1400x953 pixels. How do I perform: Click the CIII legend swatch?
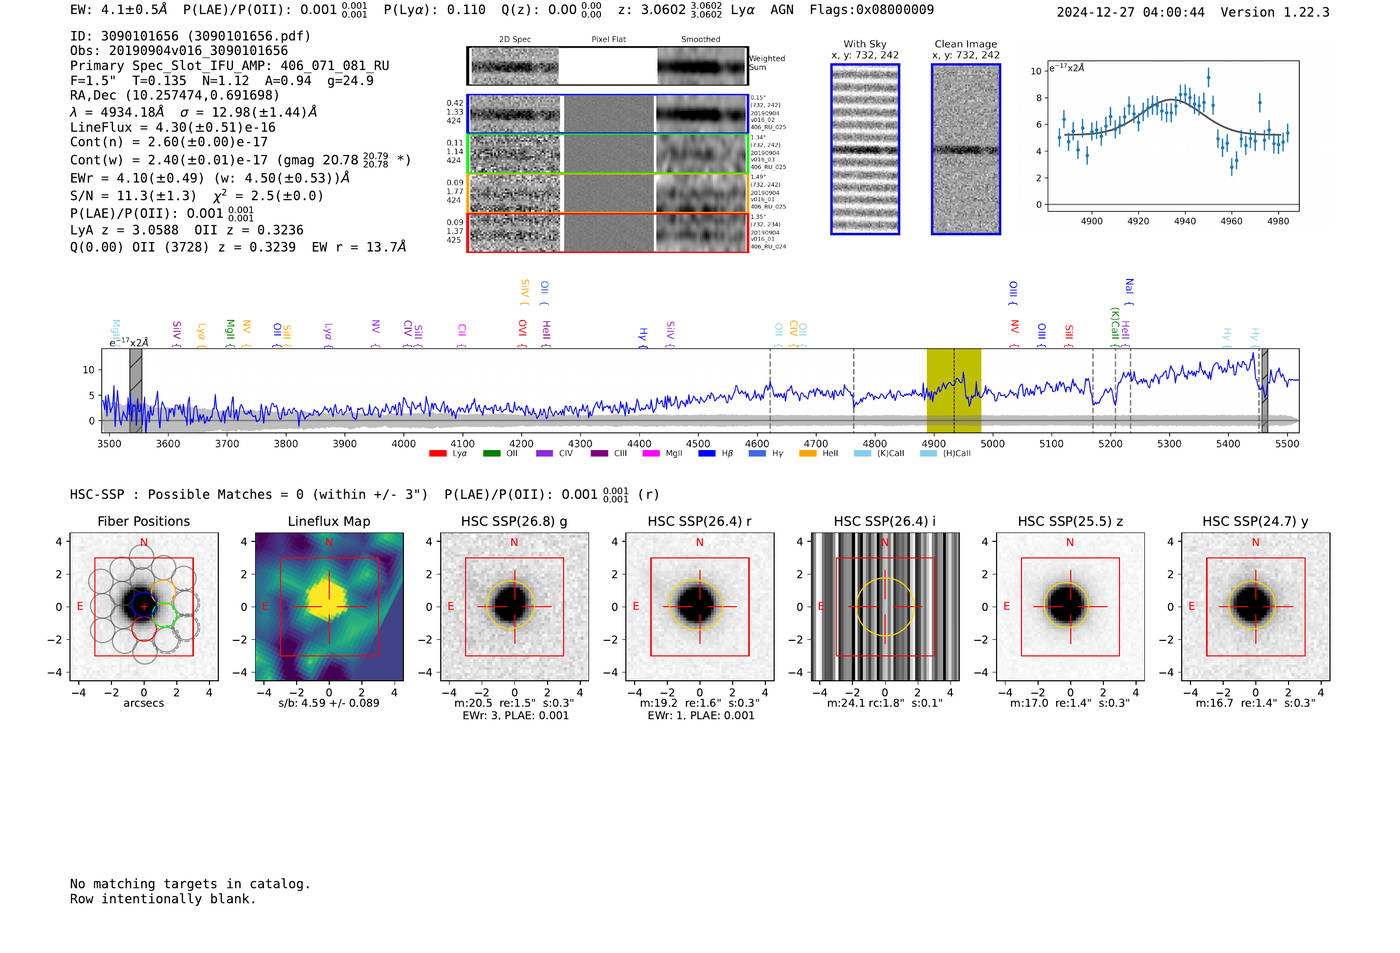[599, 453]
